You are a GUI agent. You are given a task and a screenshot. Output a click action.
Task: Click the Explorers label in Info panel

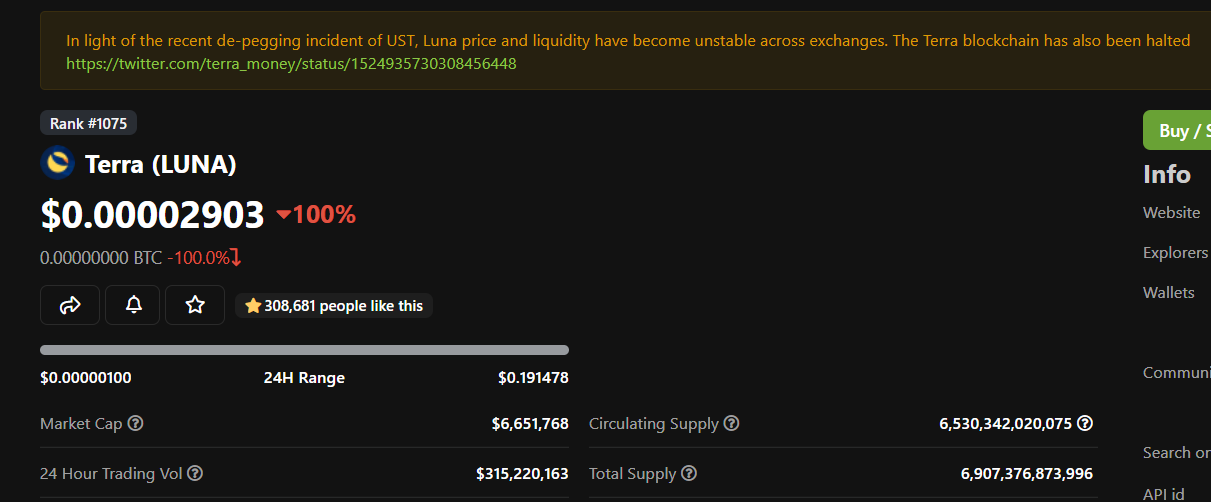click(1175, 252)
